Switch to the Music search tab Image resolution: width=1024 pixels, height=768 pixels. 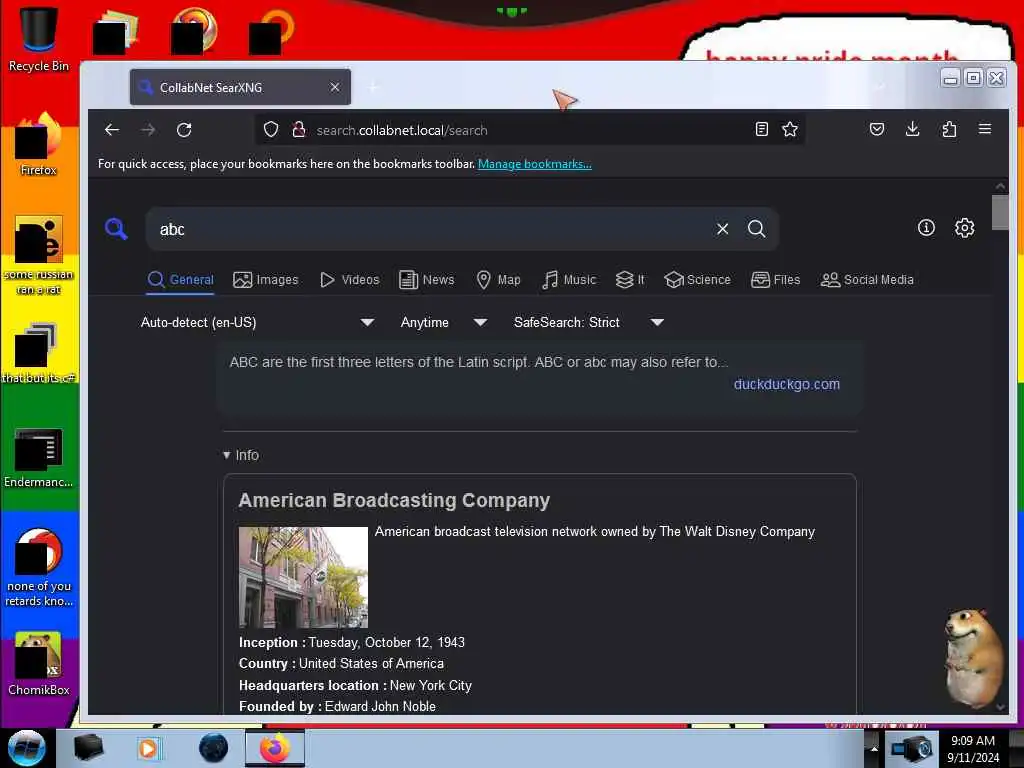click(x=569, y=280)
